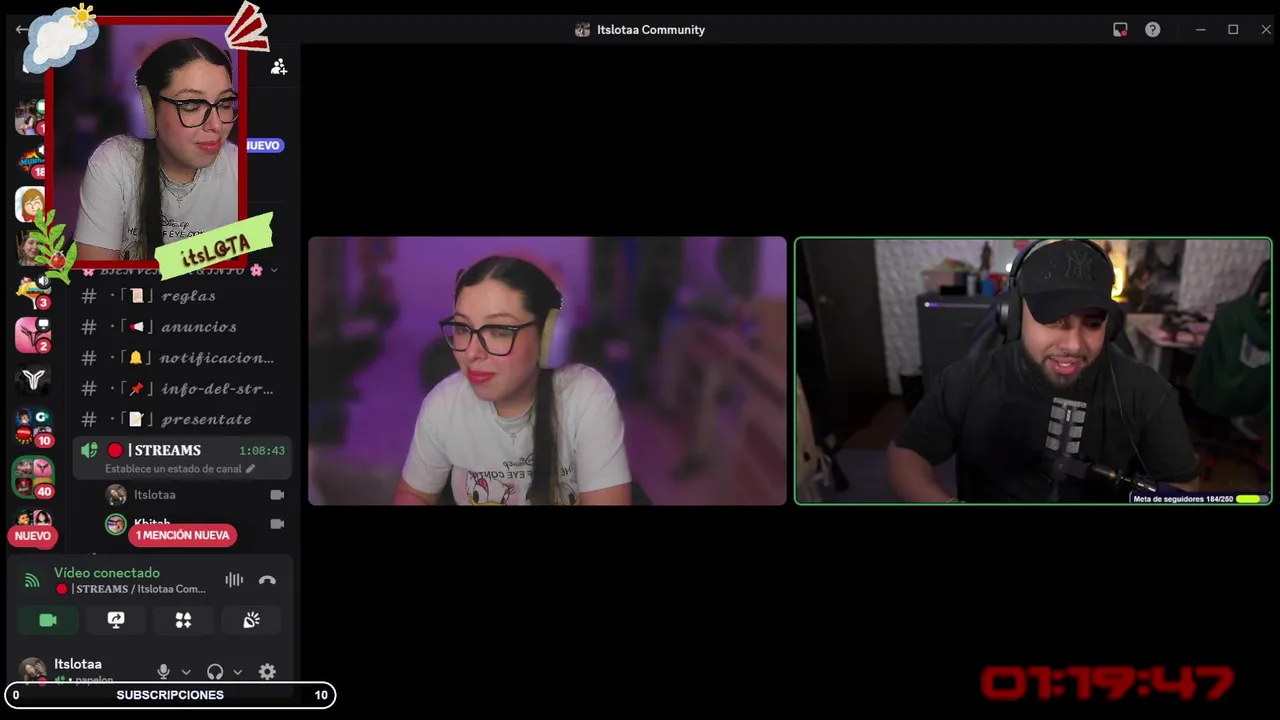Open the cartoon girl avatar server icon
This screenshot has width=1280, height=720.
point(30,204)
